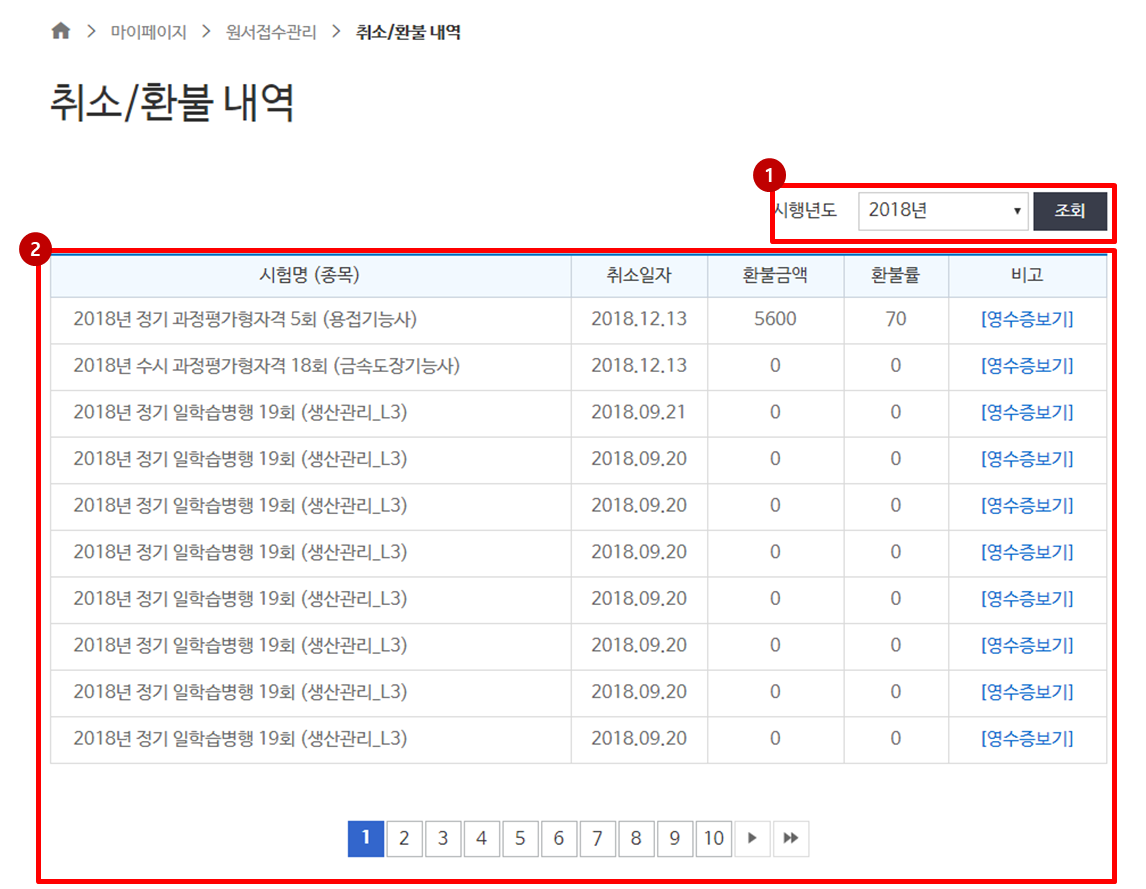This screenshot has width=1146, height=889.
Task: Click 시행년도 label
Action: click(805, 211)
